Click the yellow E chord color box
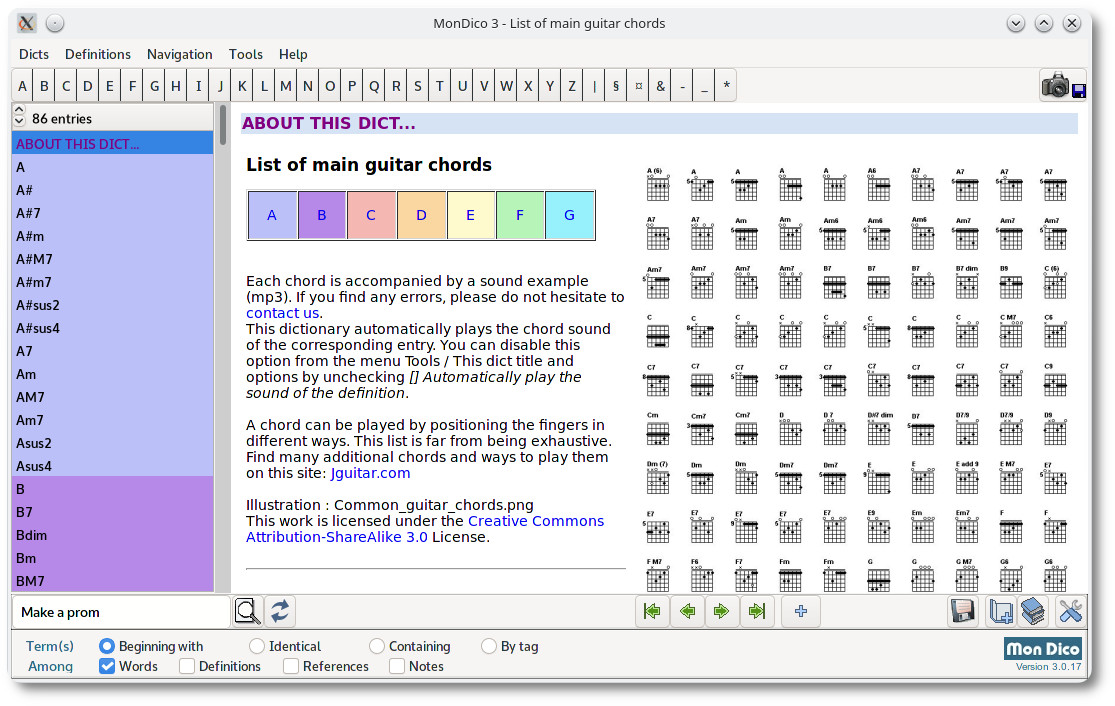1115x706 pixels. pyautogui.click(x=471, y=215)
